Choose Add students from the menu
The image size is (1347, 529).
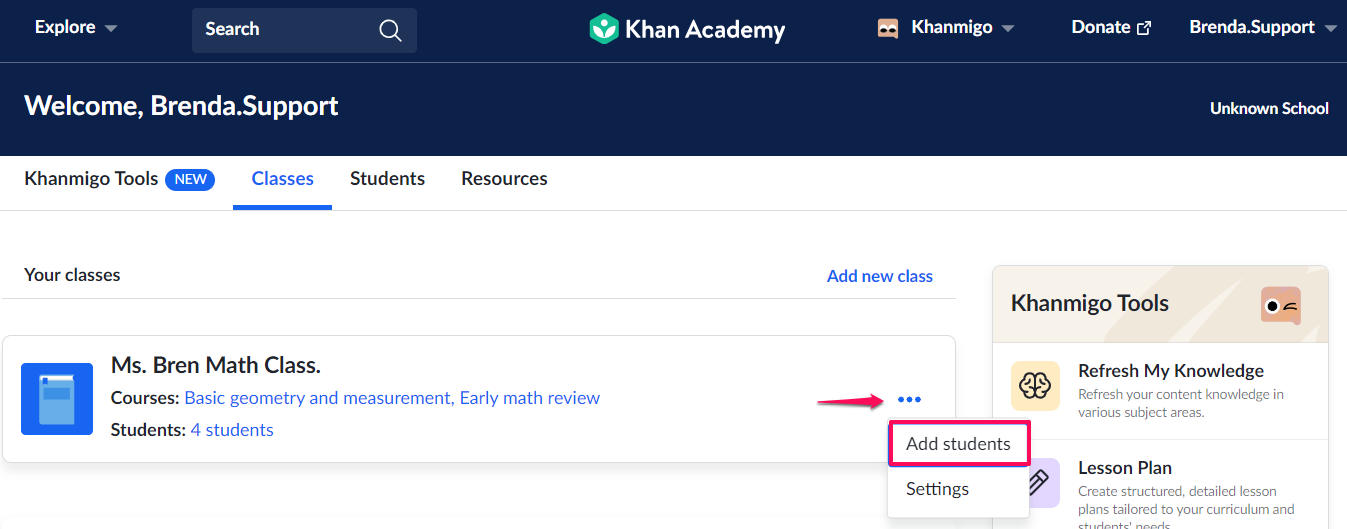[958, 444]
